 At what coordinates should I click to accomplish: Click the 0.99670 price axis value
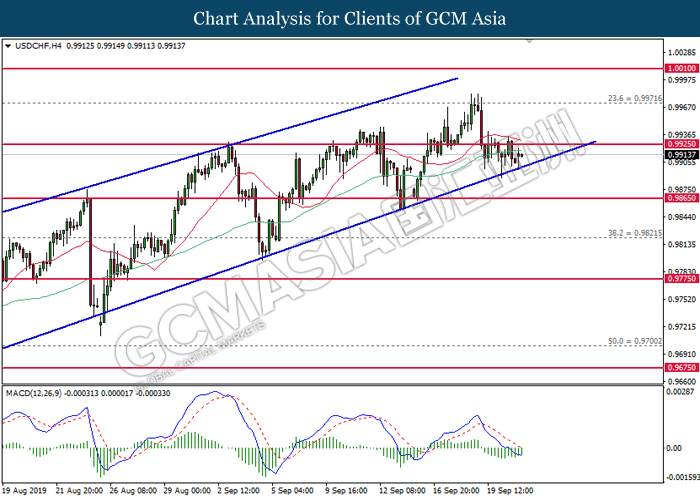(x=682, y=107)
